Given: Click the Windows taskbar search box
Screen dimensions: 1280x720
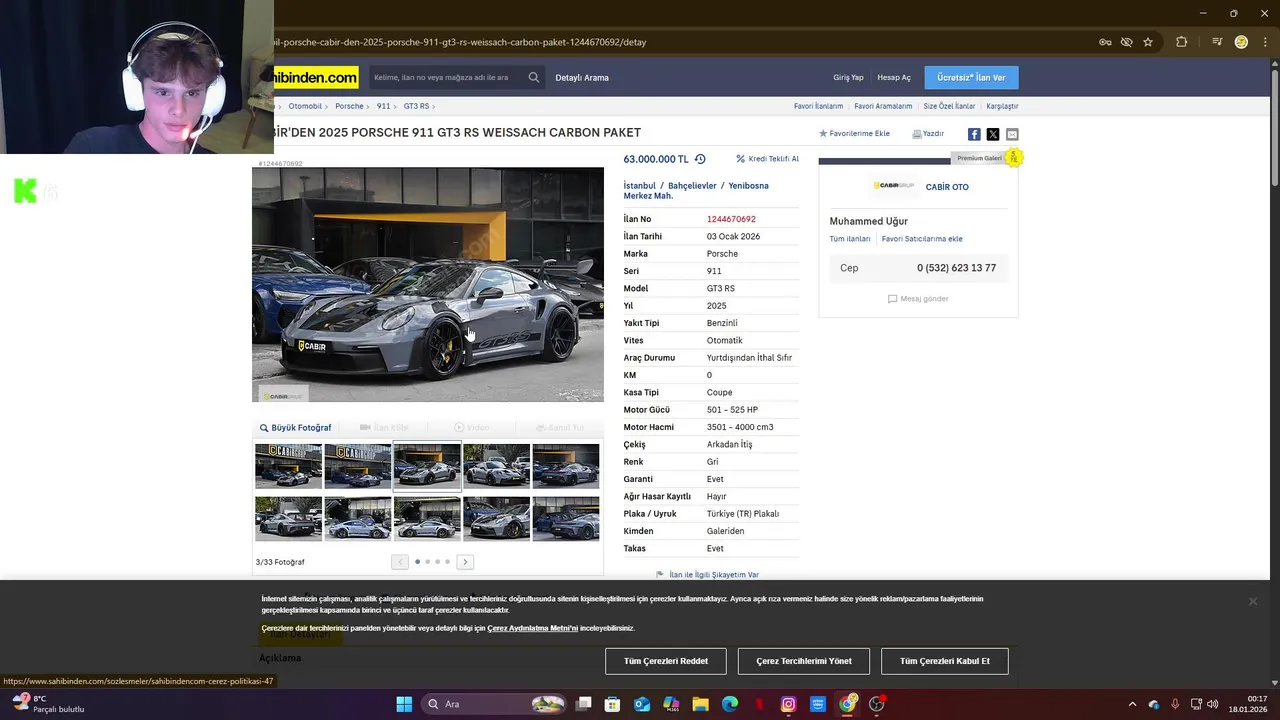Looking at the screenshot, I should click(x=494, y=704).
